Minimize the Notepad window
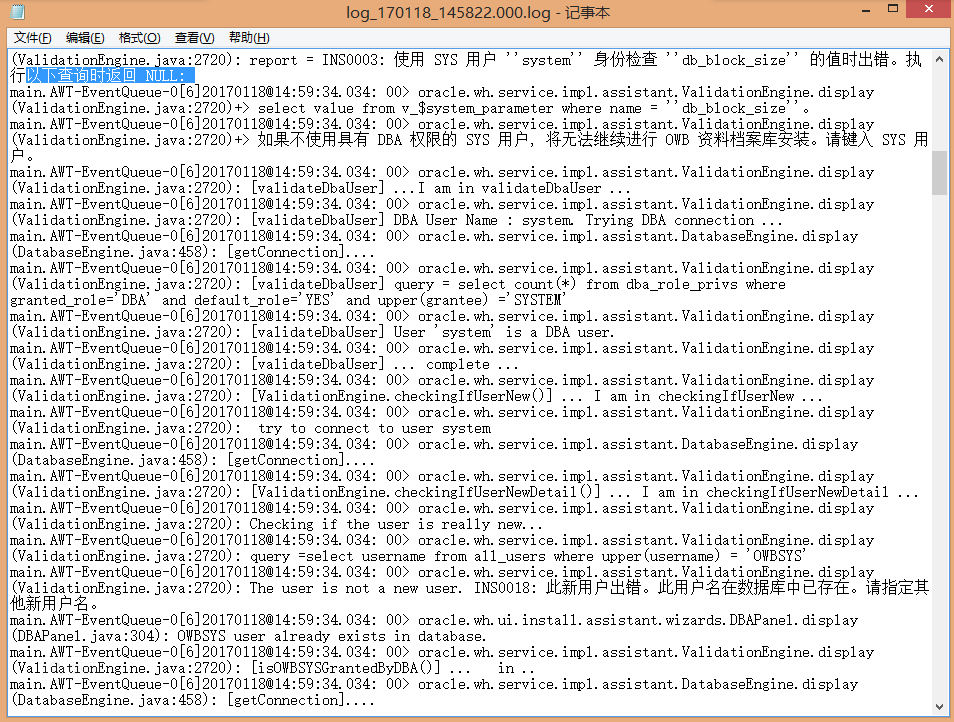This screenshot has height=722, width=954. coord(866,10)
